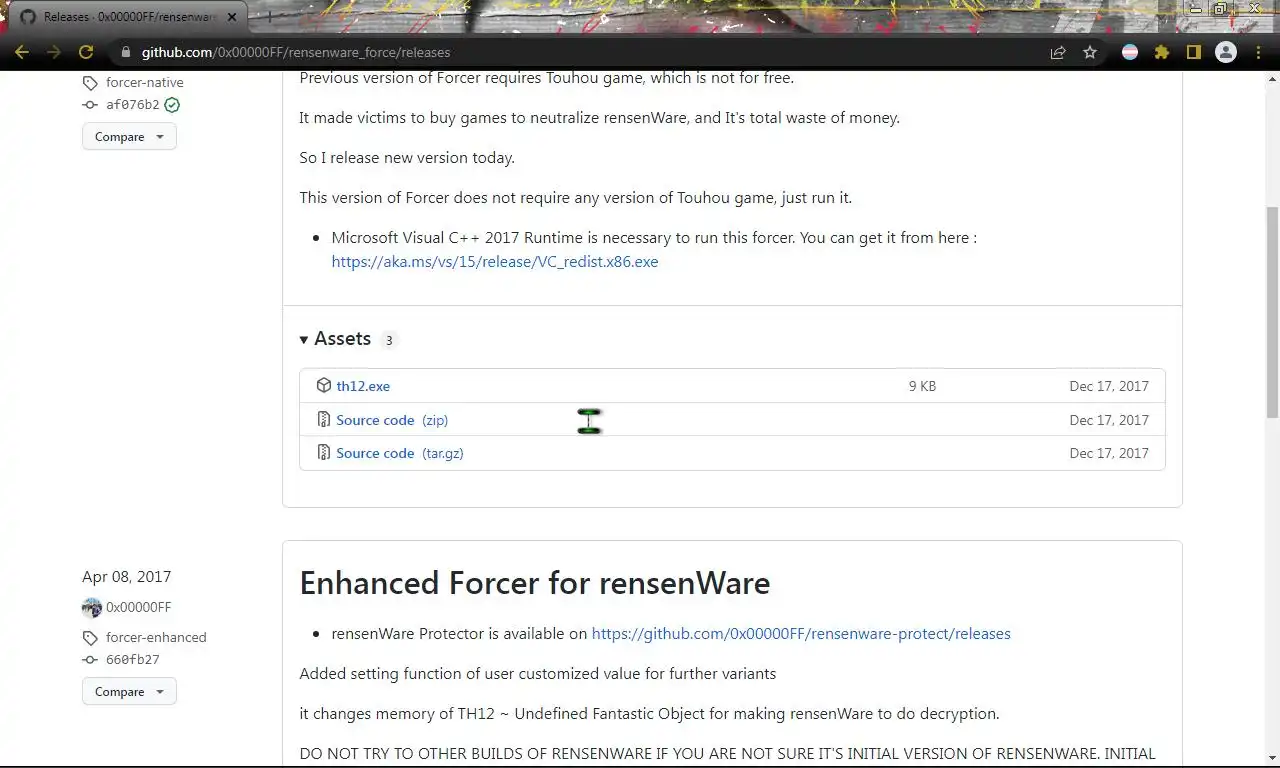
Task: Bookmark page with star icon
Action: tap(1090, 52)
